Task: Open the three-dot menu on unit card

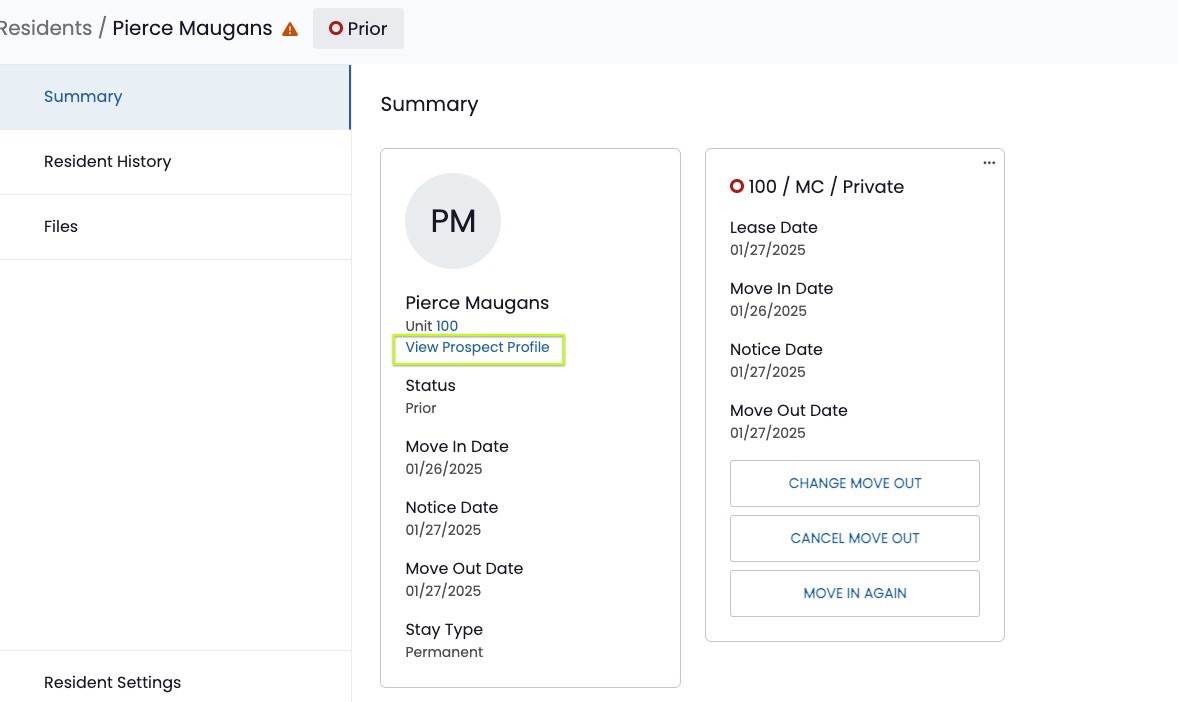Action: (x=989, y=162)
